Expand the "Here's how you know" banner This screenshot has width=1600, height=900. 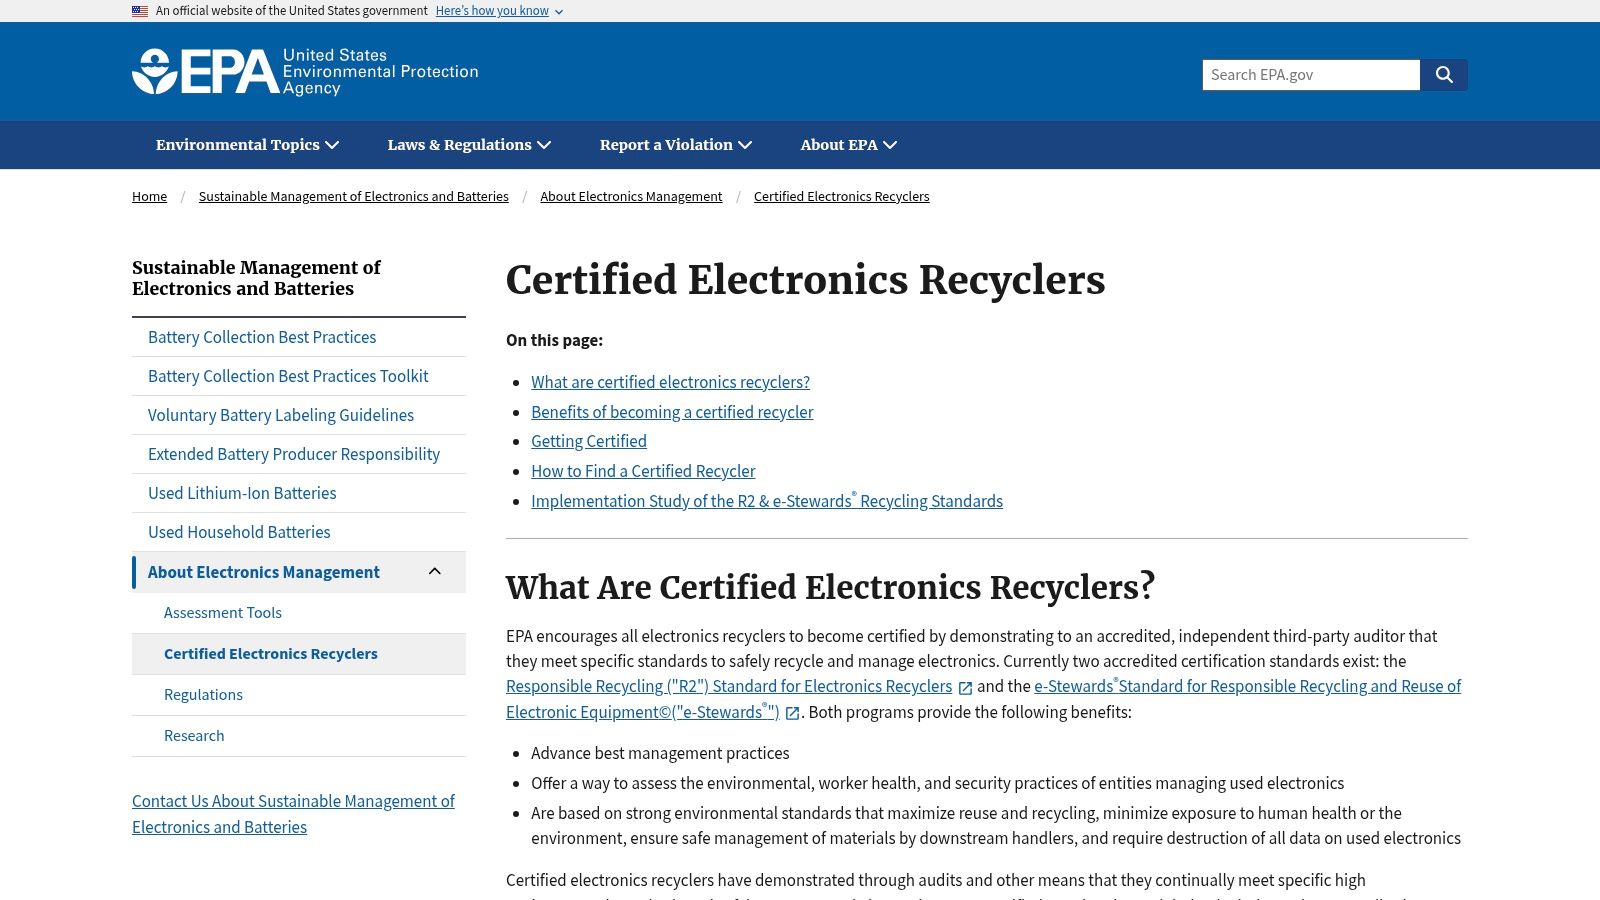click(x=499, y=11)
